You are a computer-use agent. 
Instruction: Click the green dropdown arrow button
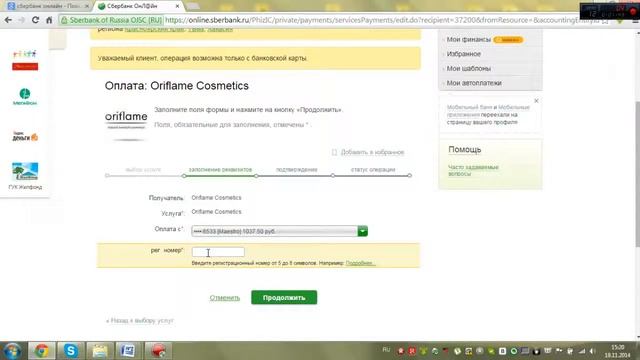[362, 231]
